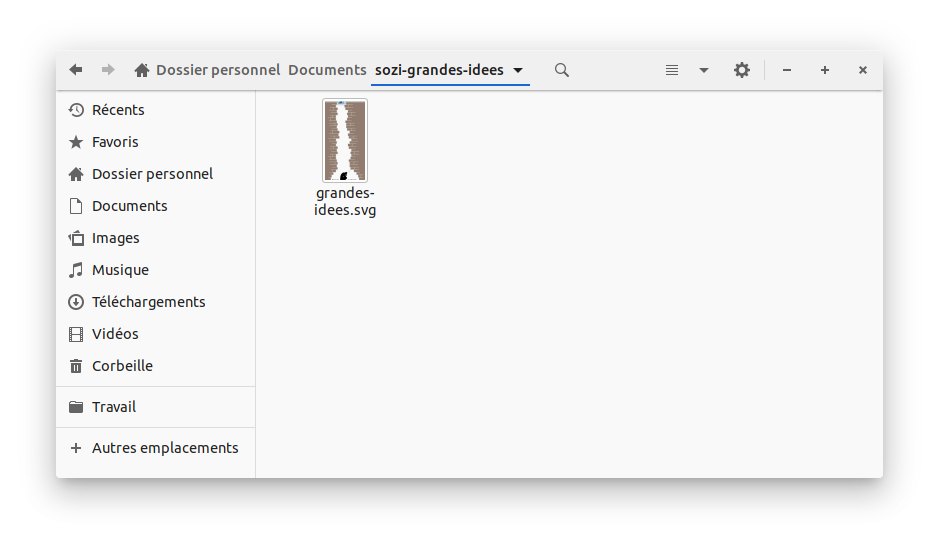939x540 pixels.
Task: Maximize the window with the plus button
Action: click(825, 70)
